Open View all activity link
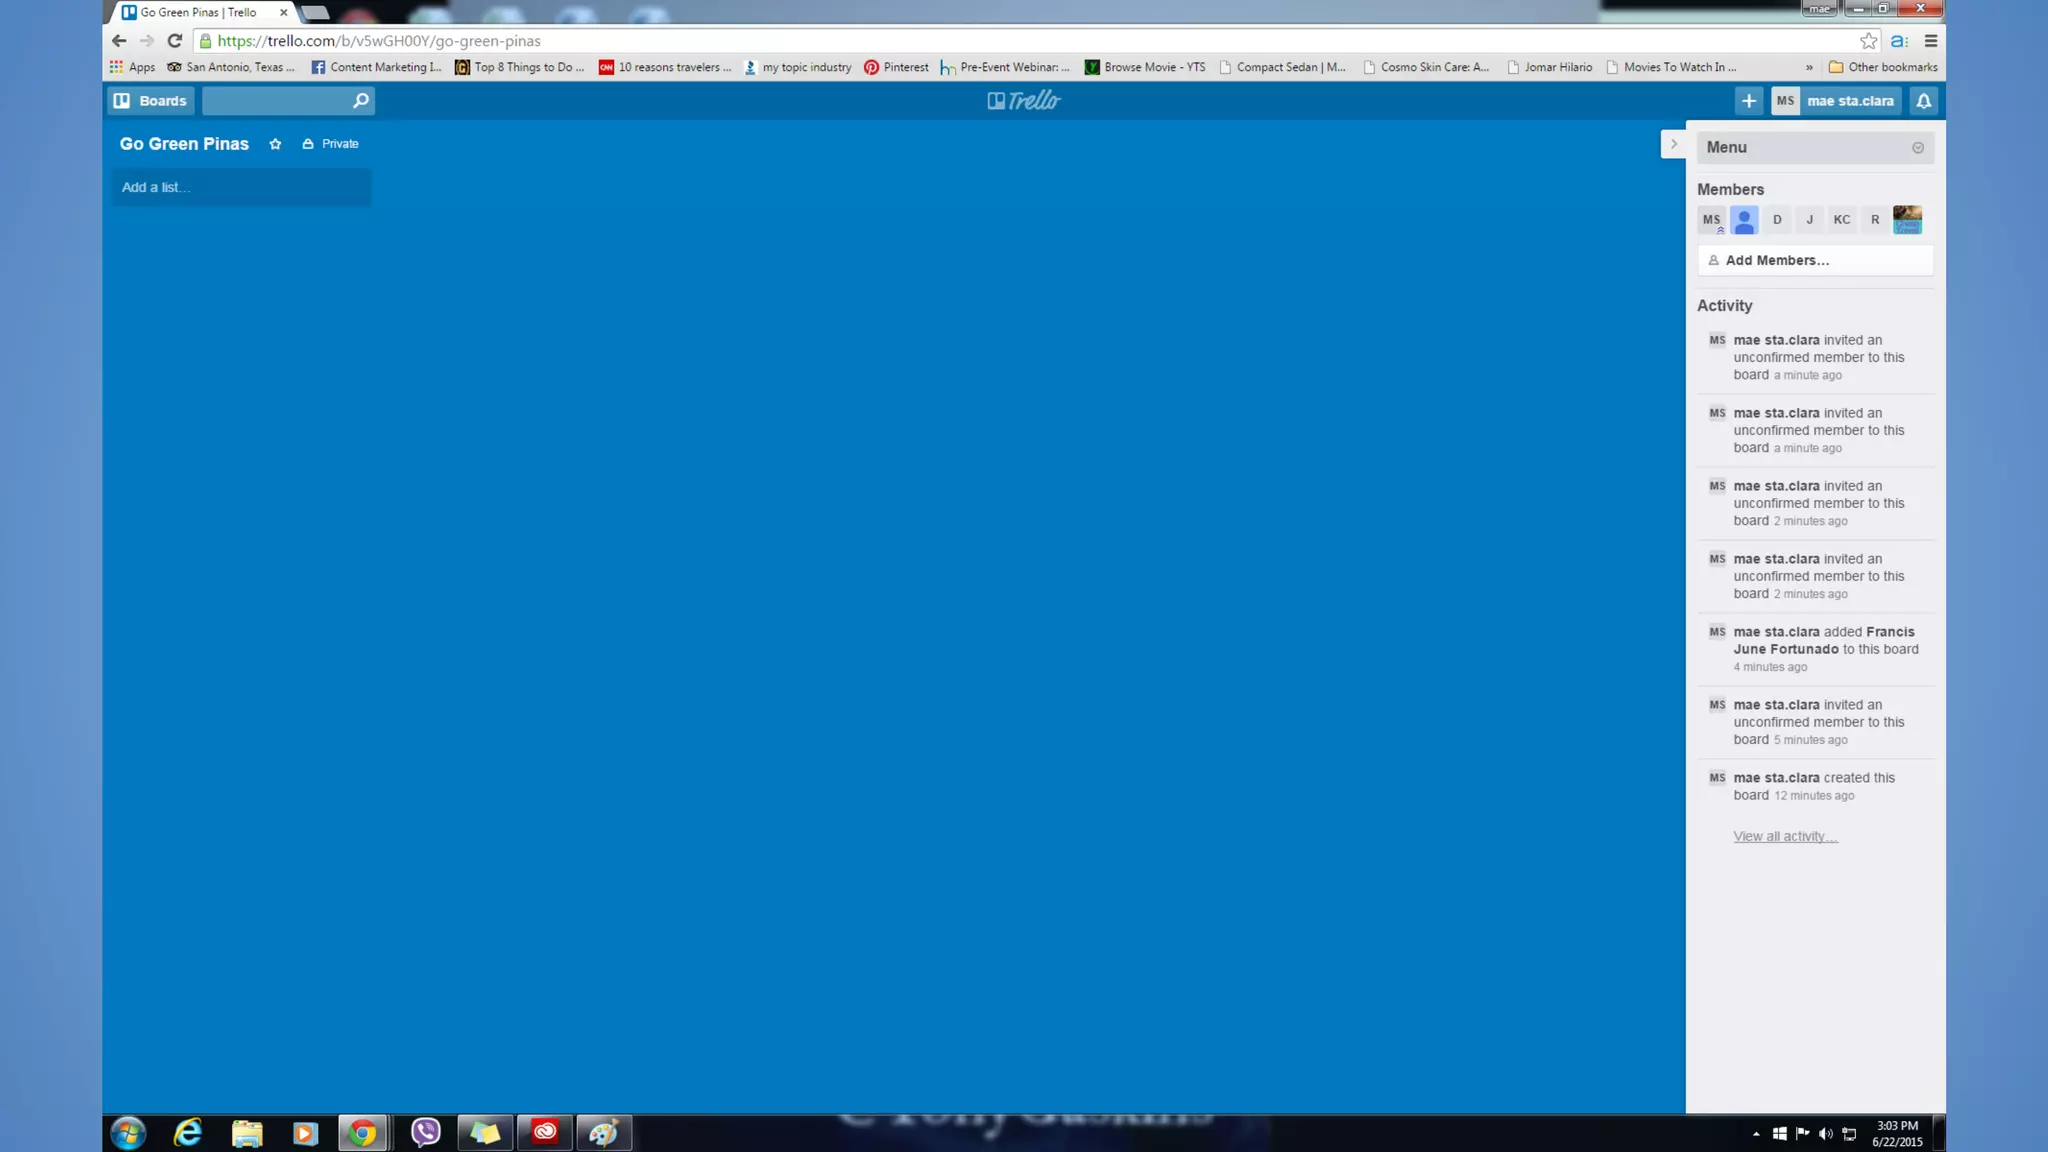This screenshot has height=1152, width=2048. [1785, 837]
